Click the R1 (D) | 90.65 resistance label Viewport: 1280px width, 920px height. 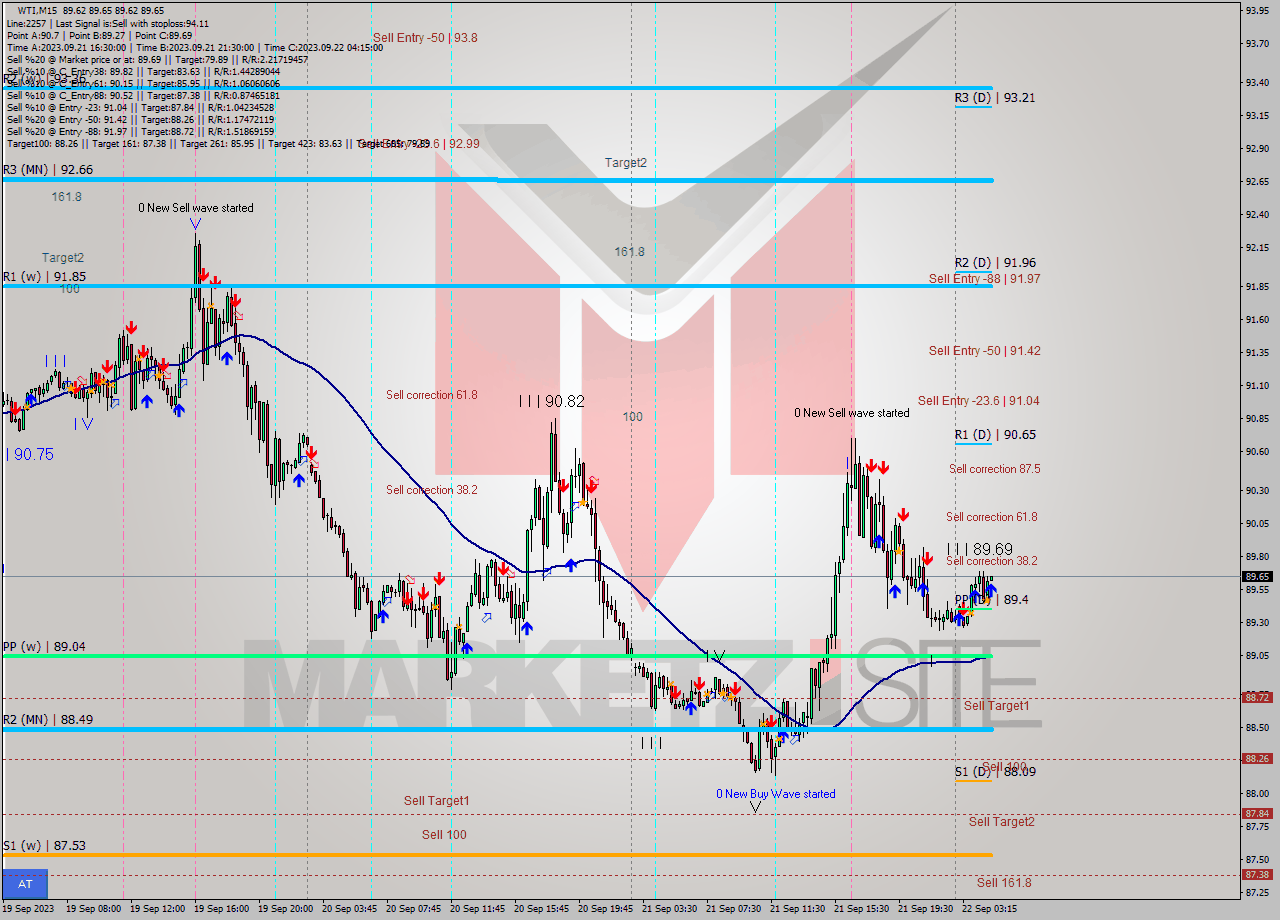click(994, 435)
